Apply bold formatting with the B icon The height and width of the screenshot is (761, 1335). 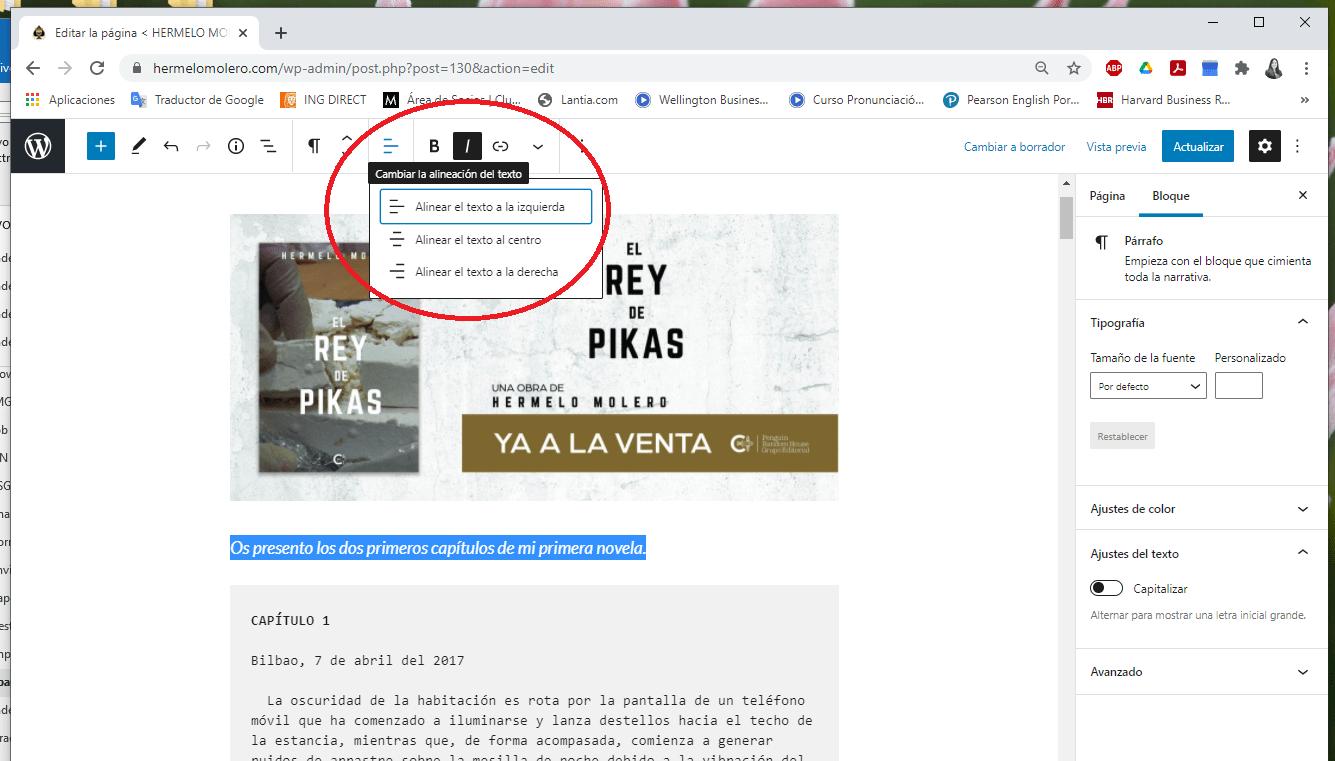(434, 146)
